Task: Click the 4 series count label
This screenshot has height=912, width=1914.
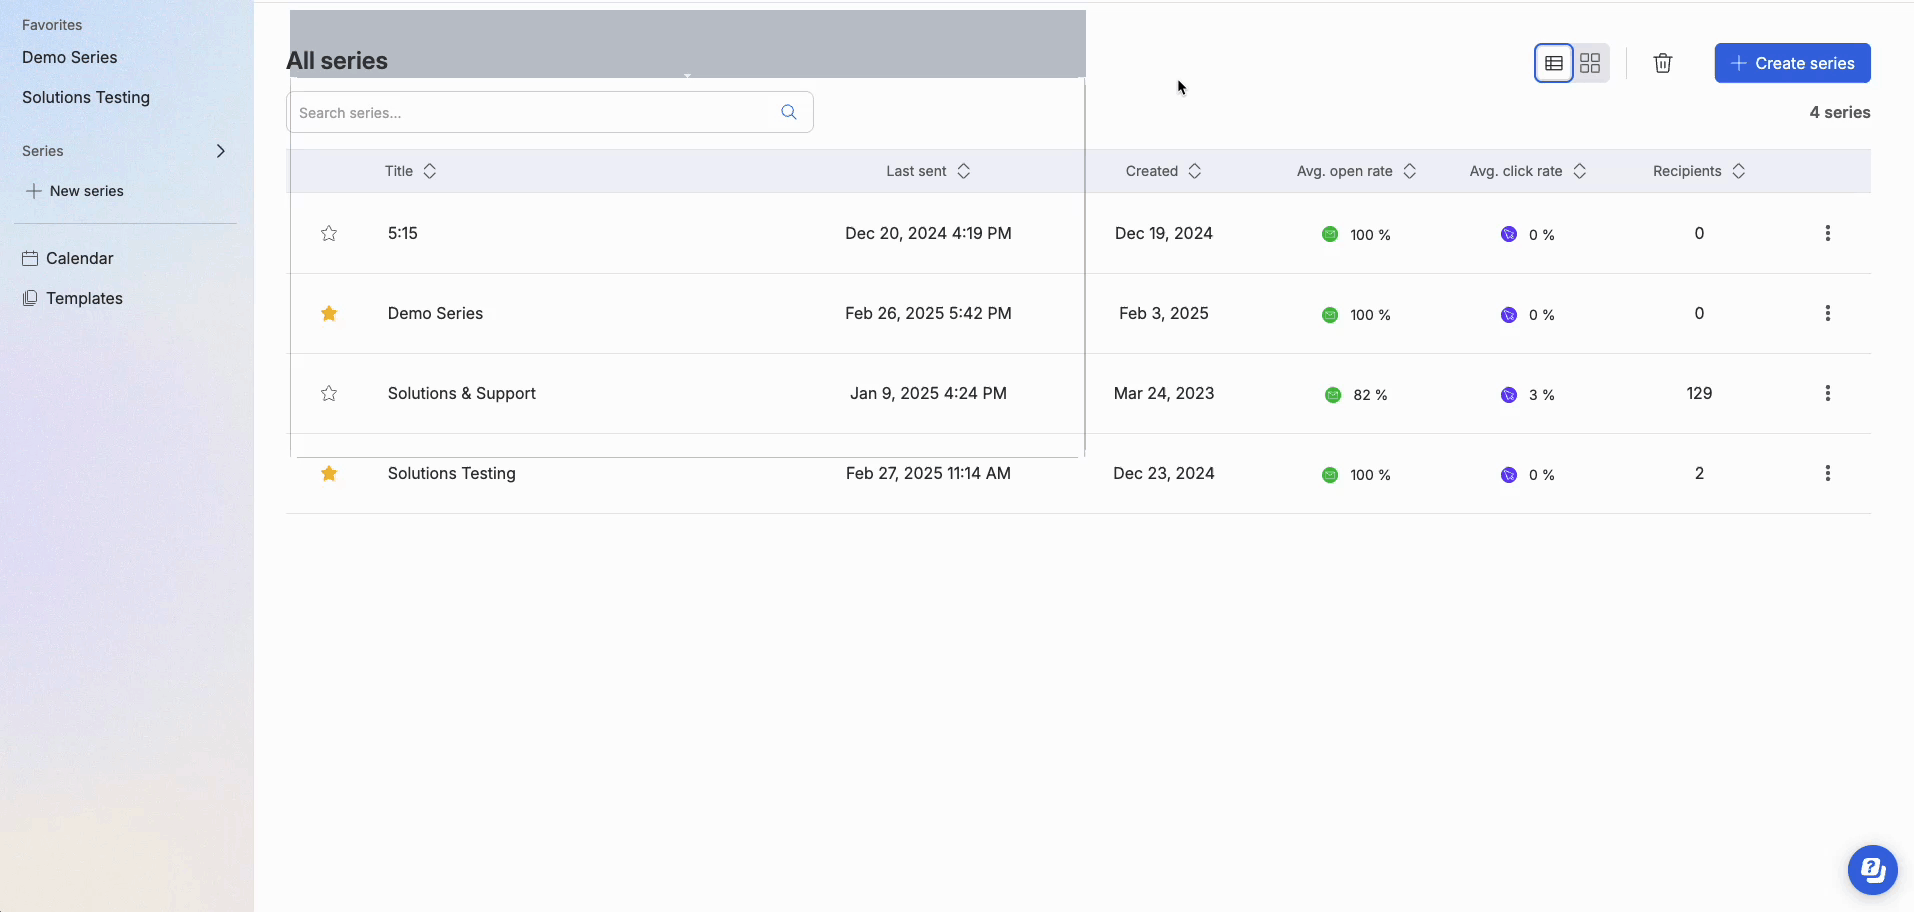Action: [x=1840, y=112]
